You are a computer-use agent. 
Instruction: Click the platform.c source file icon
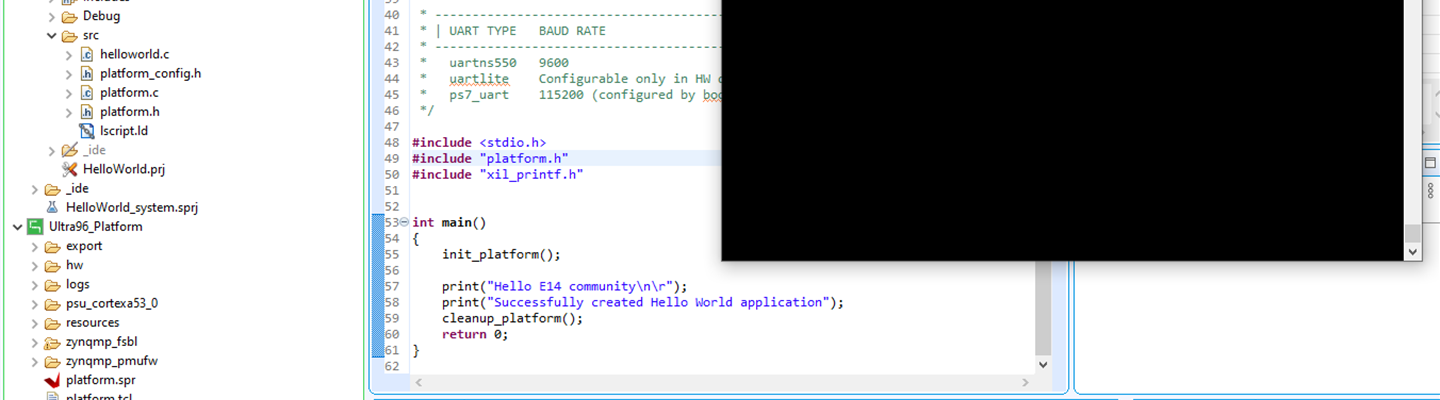(x=86, y=92)
